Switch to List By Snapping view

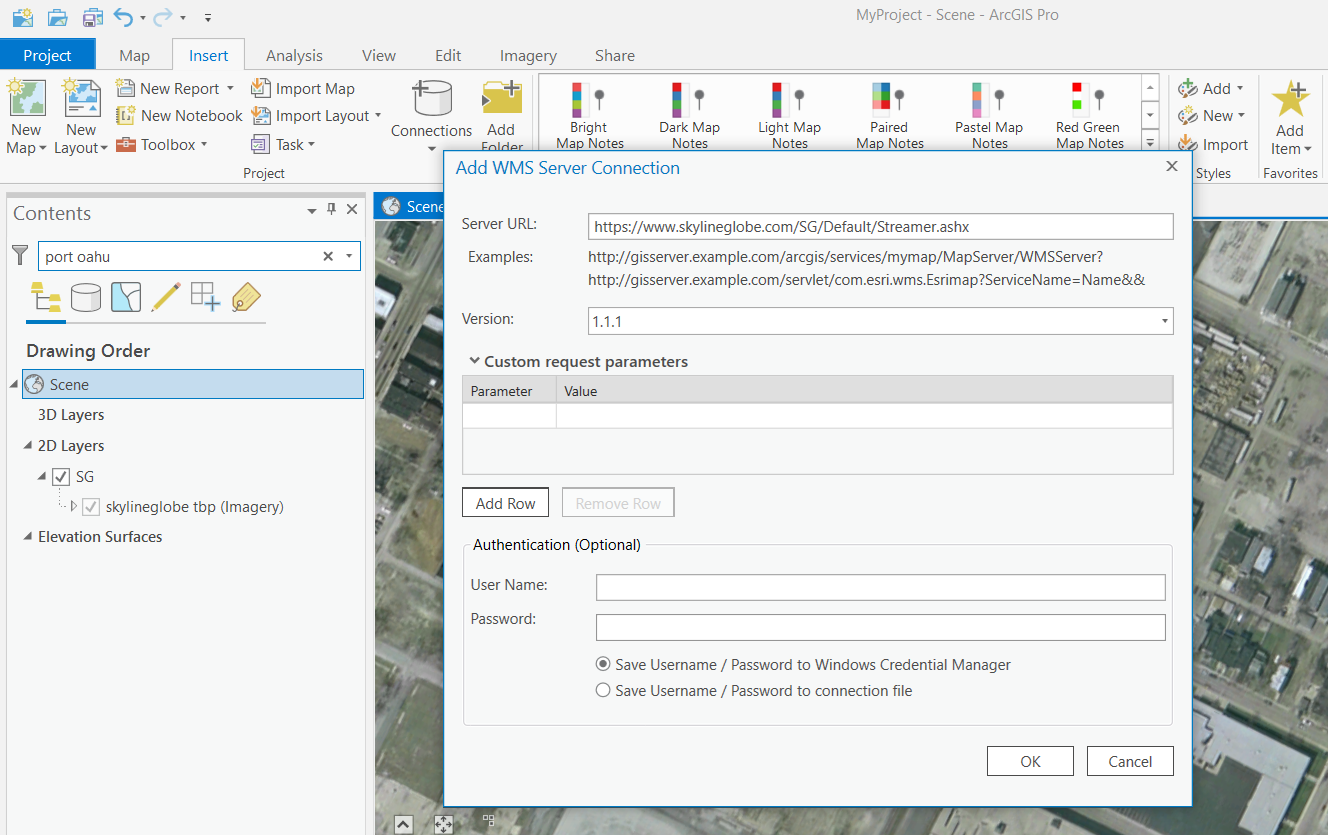205,297
